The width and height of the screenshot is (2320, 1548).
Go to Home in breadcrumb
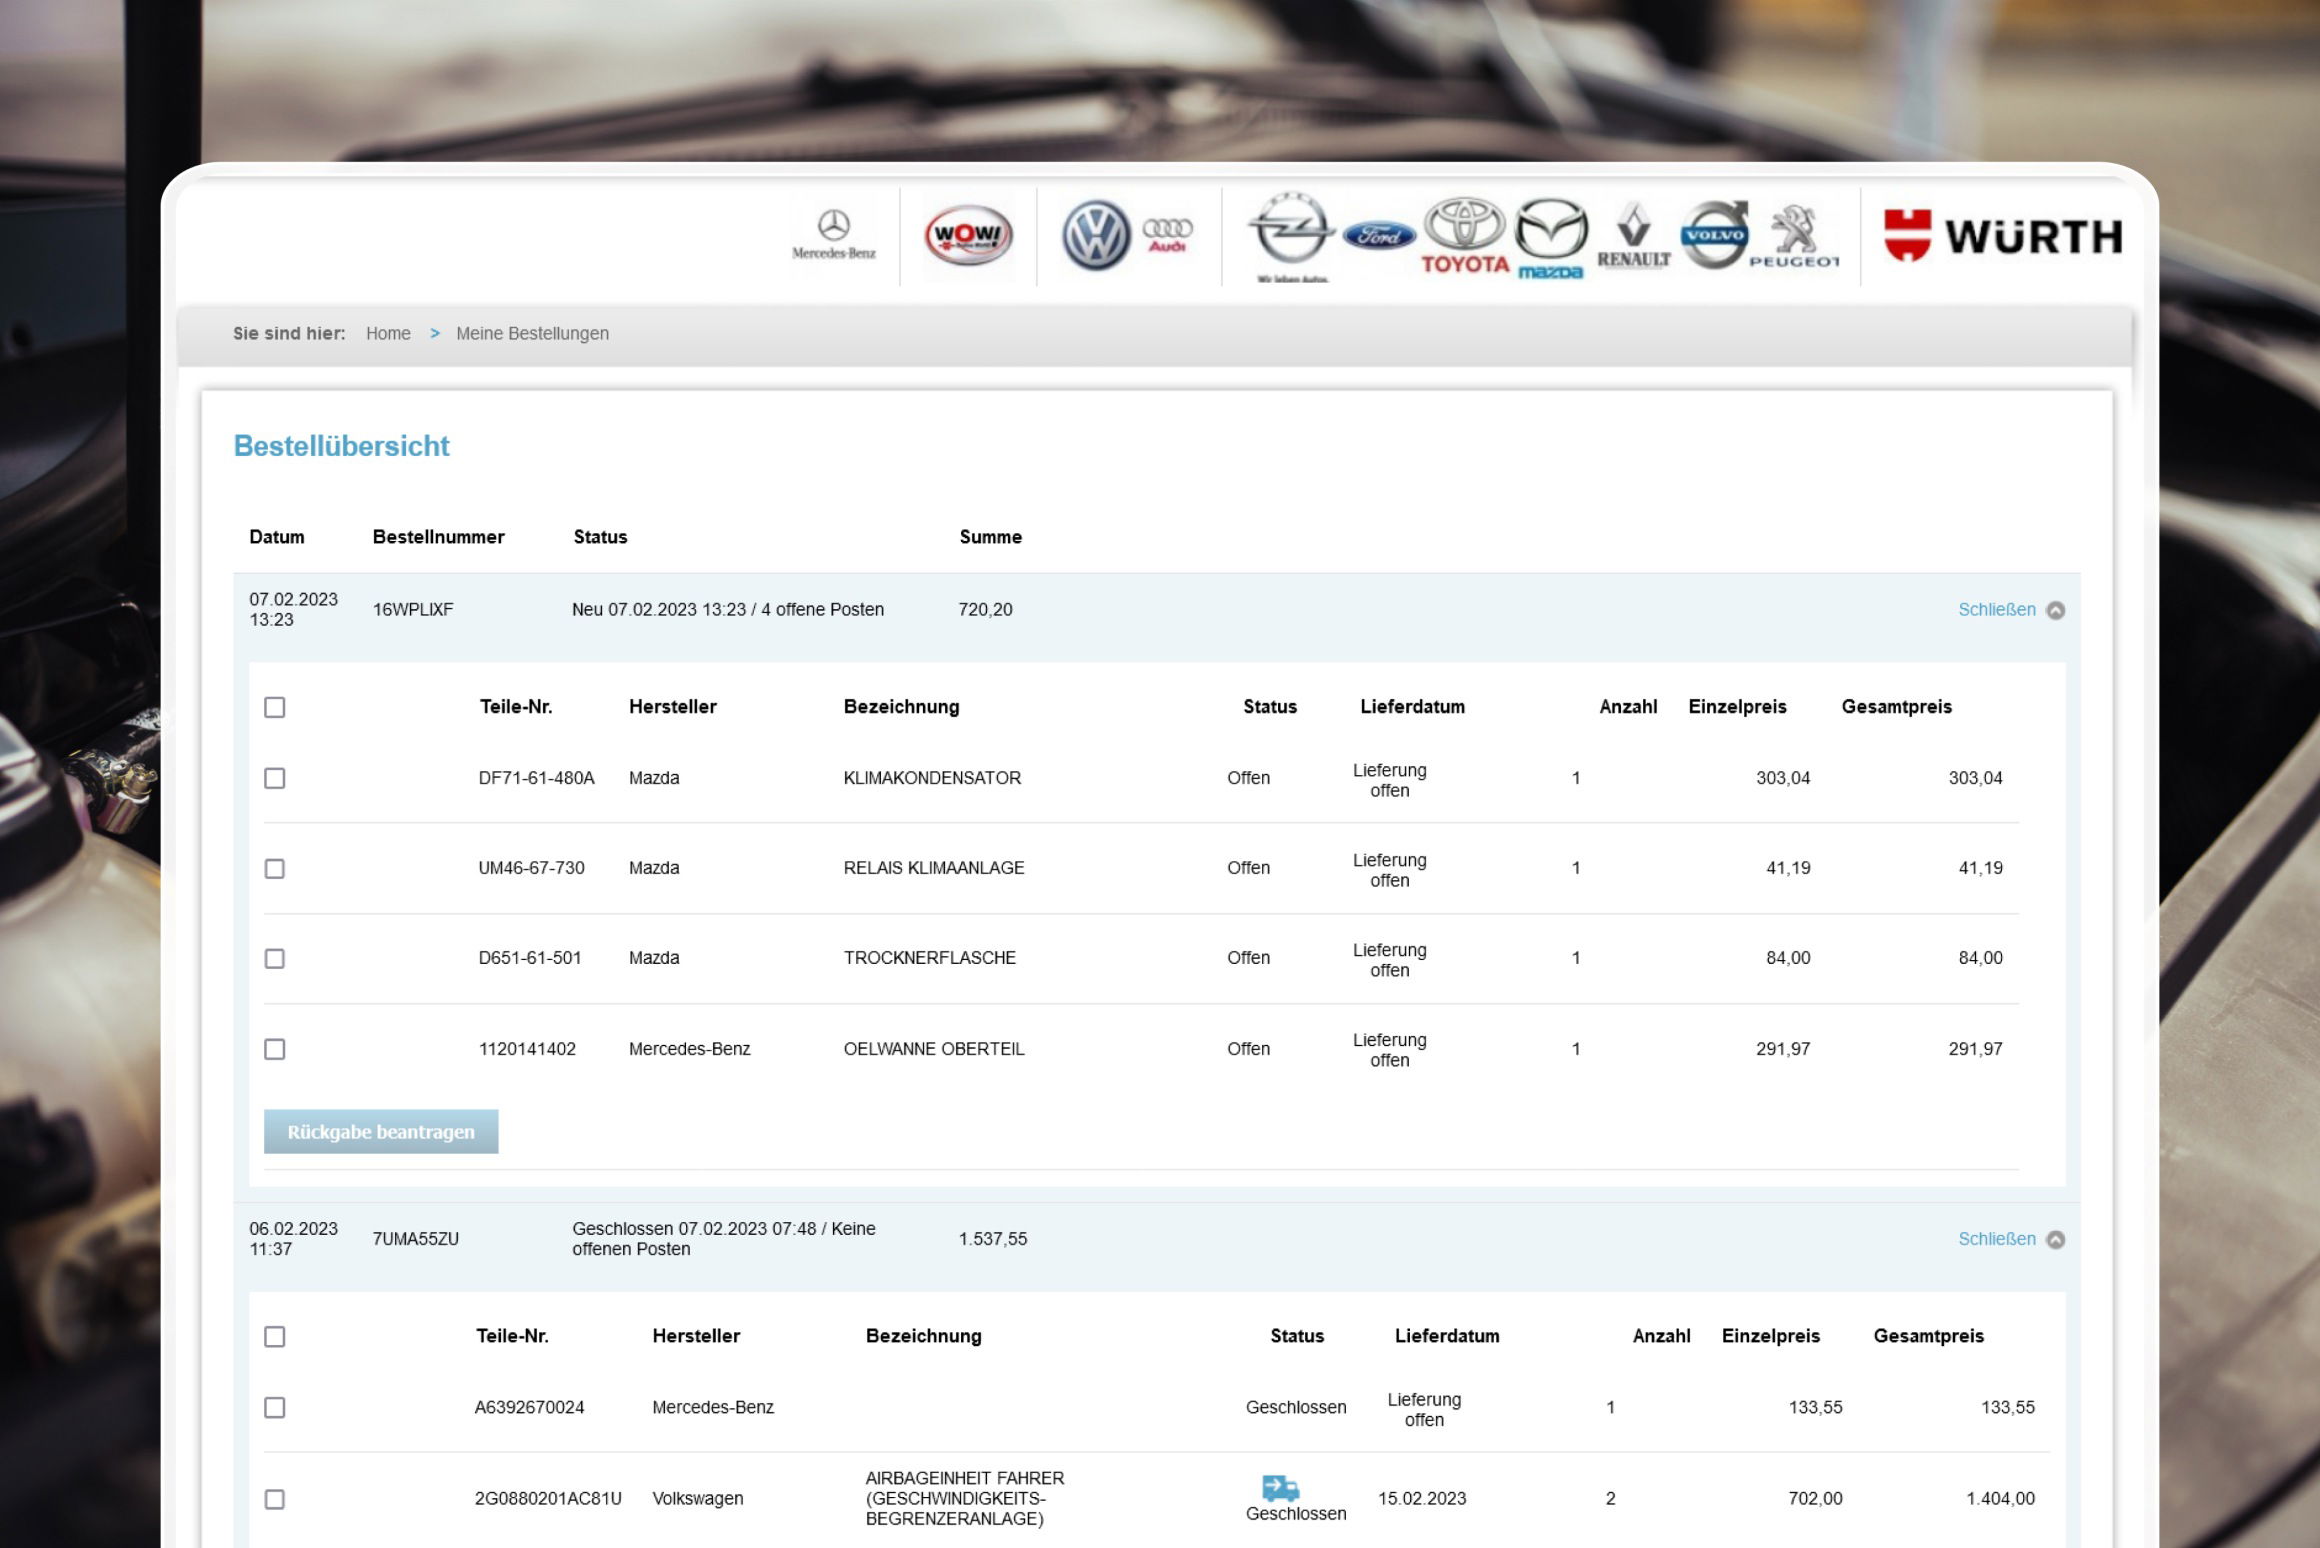pyautogui.click(x=388, y=334)
